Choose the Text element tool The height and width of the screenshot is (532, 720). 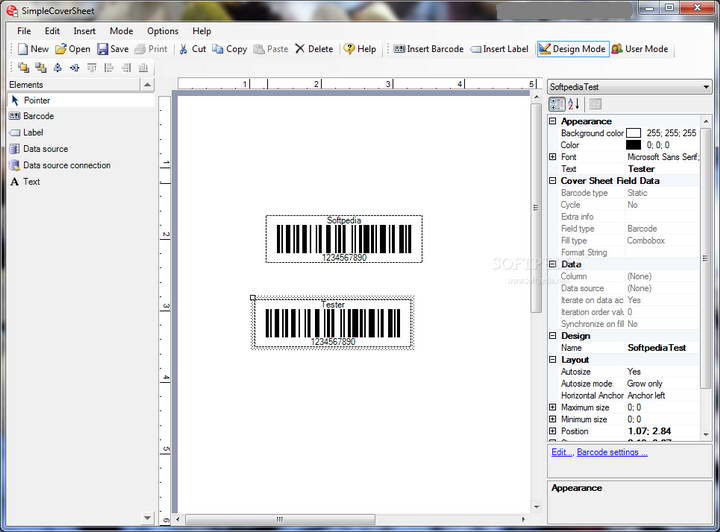[31, 182]
